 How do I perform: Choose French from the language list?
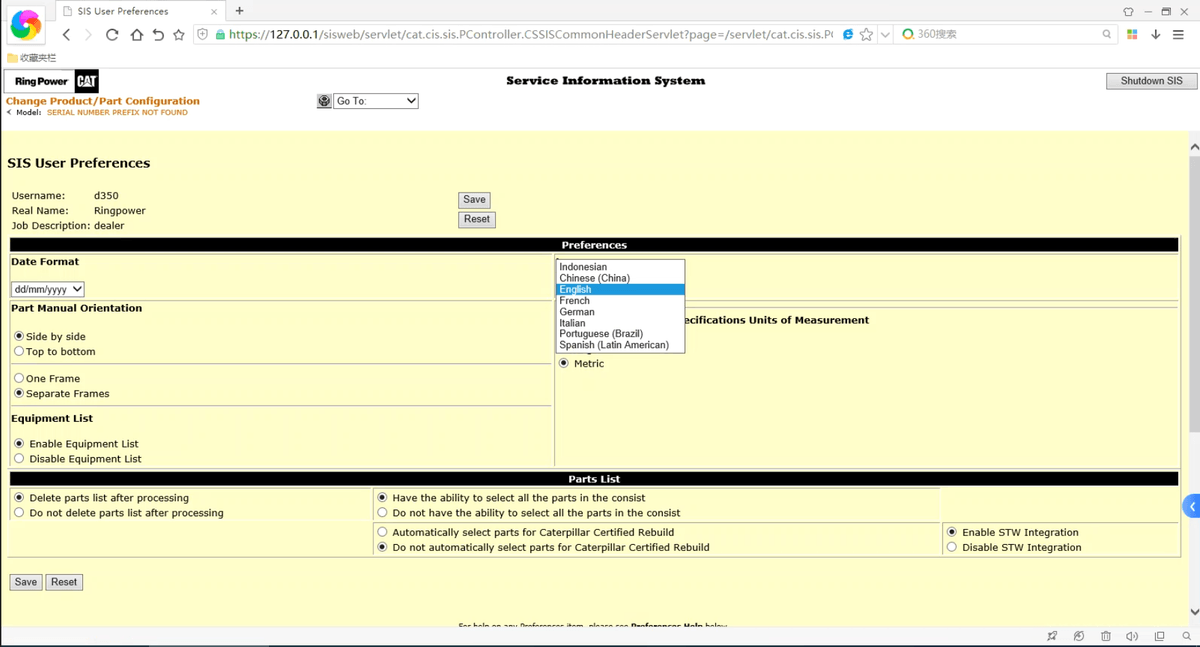coord(575,301)
